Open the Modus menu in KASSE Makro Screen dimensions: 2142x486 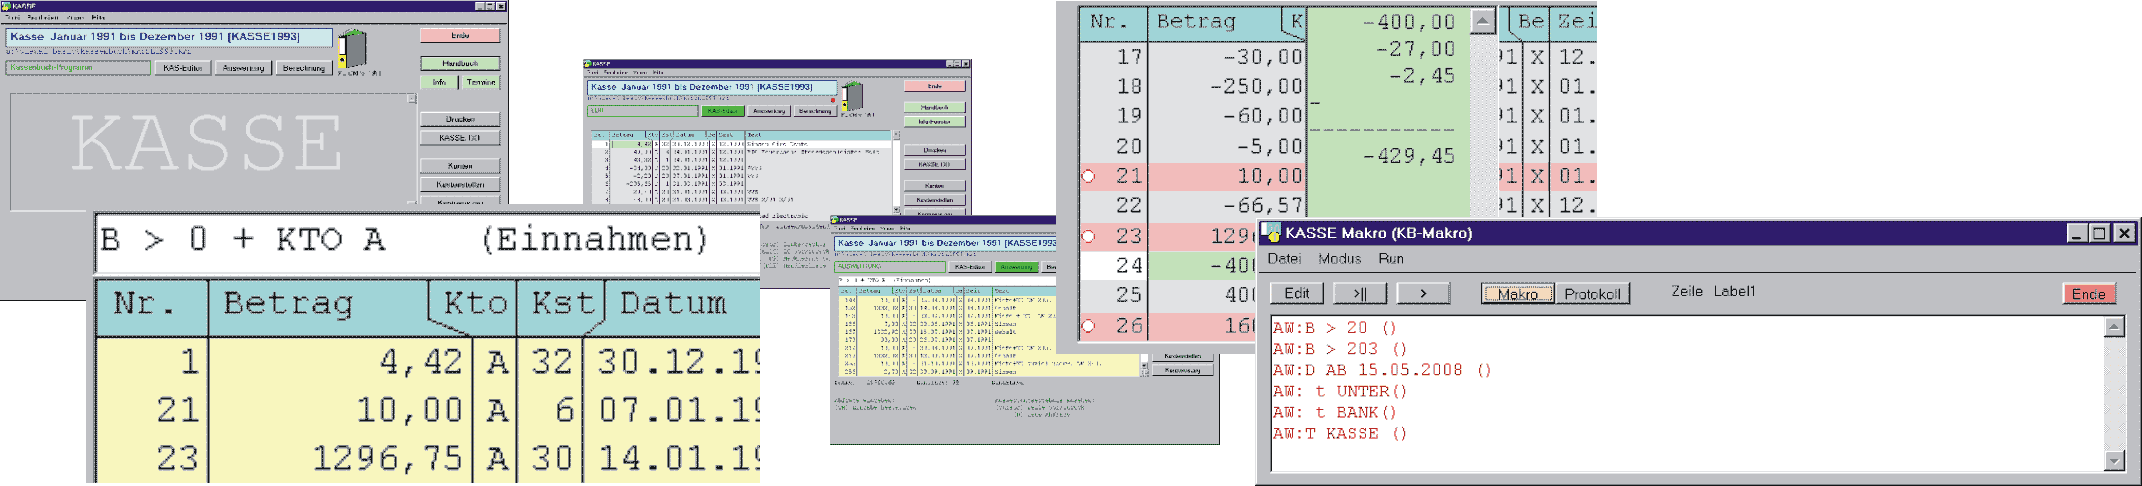1339,259
